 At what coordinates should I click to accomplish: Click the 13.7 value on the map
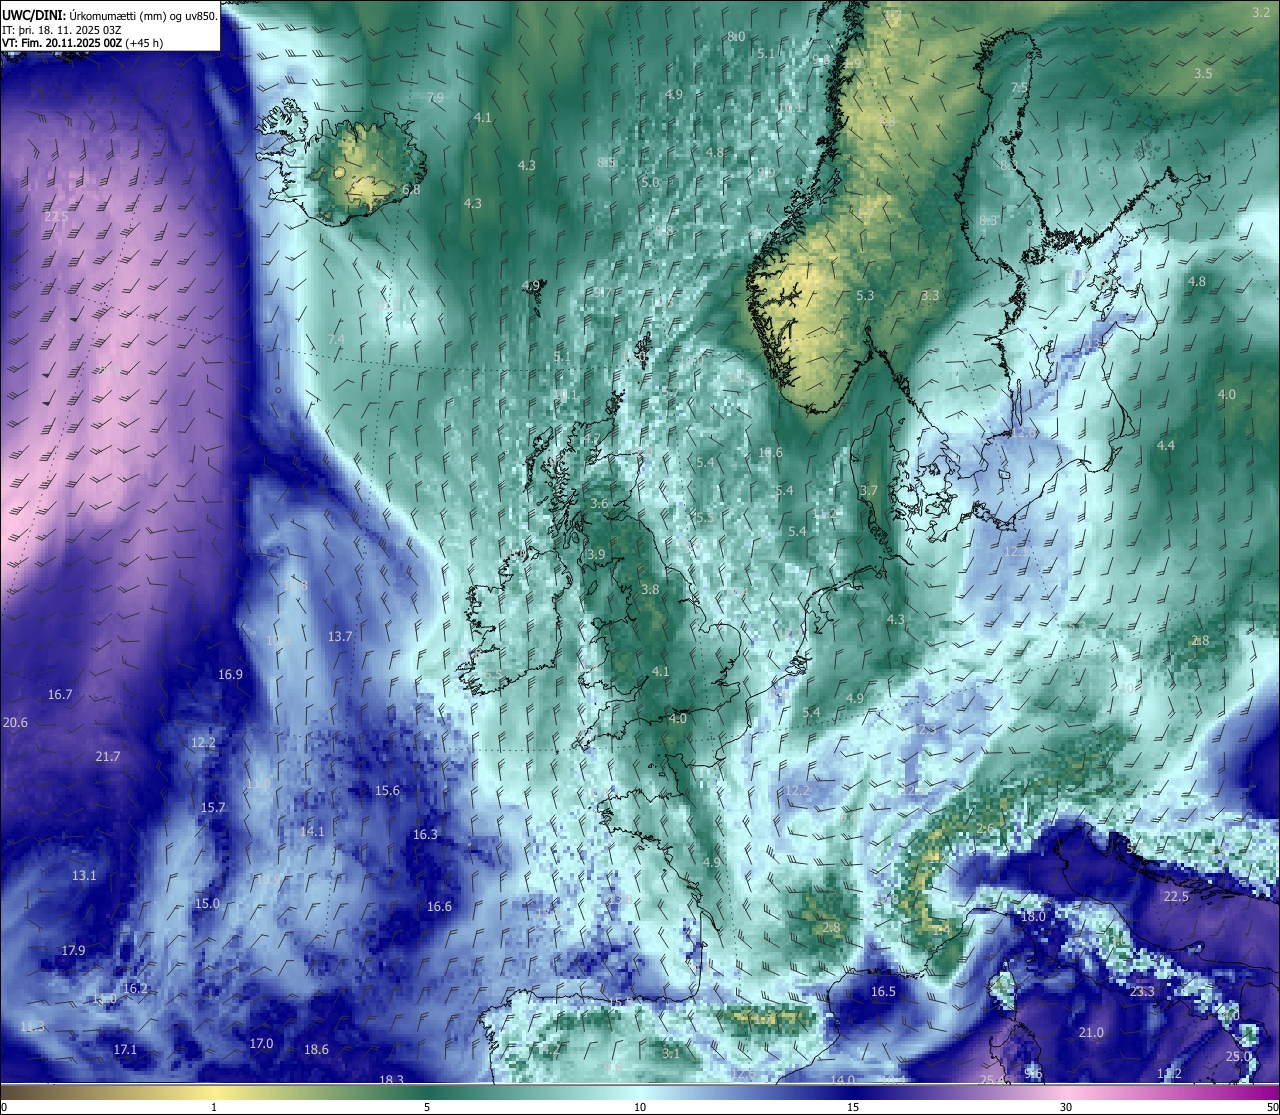point(340,637)
